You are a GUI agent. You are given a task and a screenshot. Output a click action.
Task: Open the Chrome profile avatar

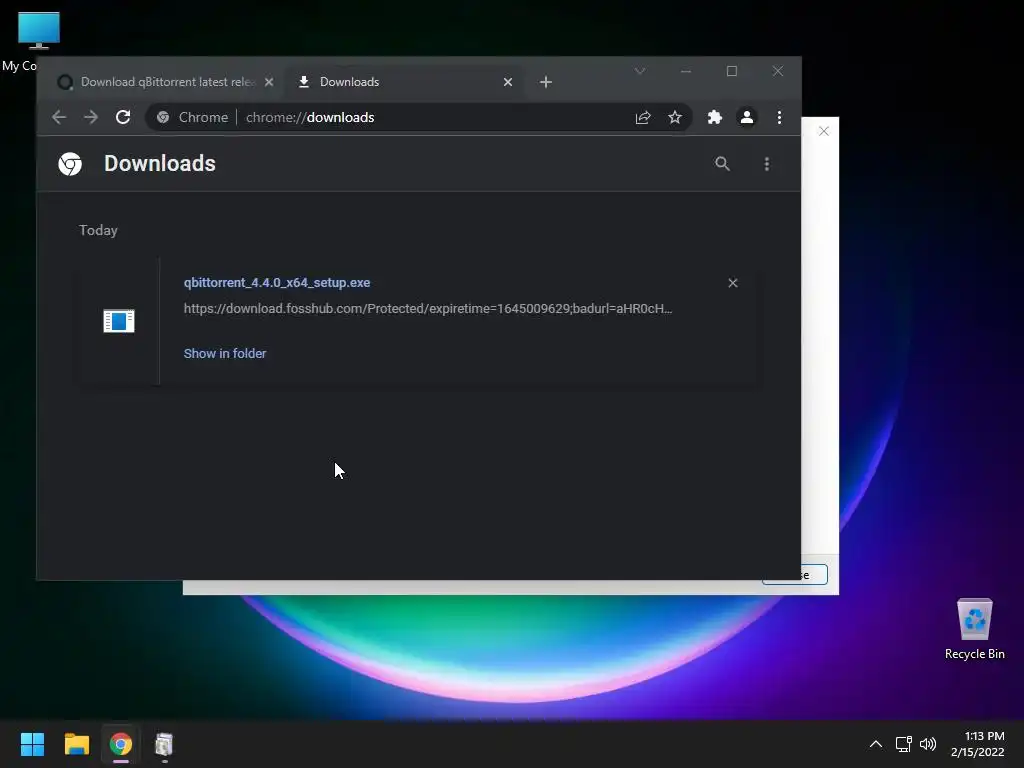click(x=746, y=118)
